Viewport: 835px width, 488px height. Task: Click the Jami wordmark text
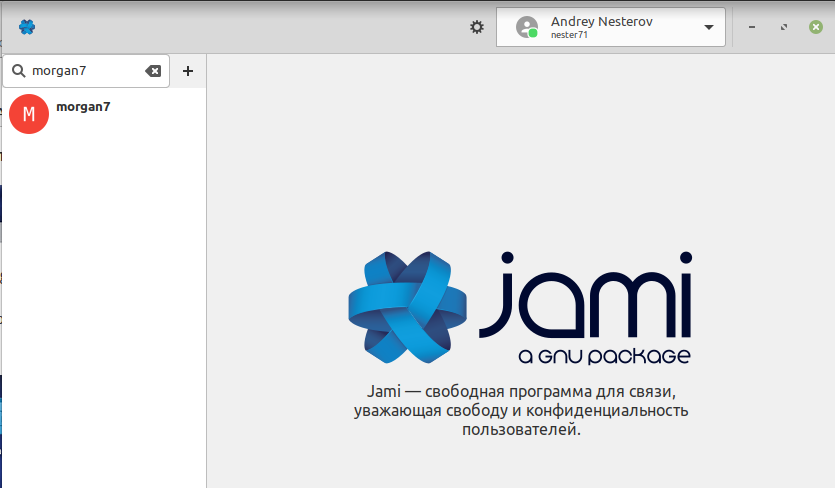click(585, 296)
